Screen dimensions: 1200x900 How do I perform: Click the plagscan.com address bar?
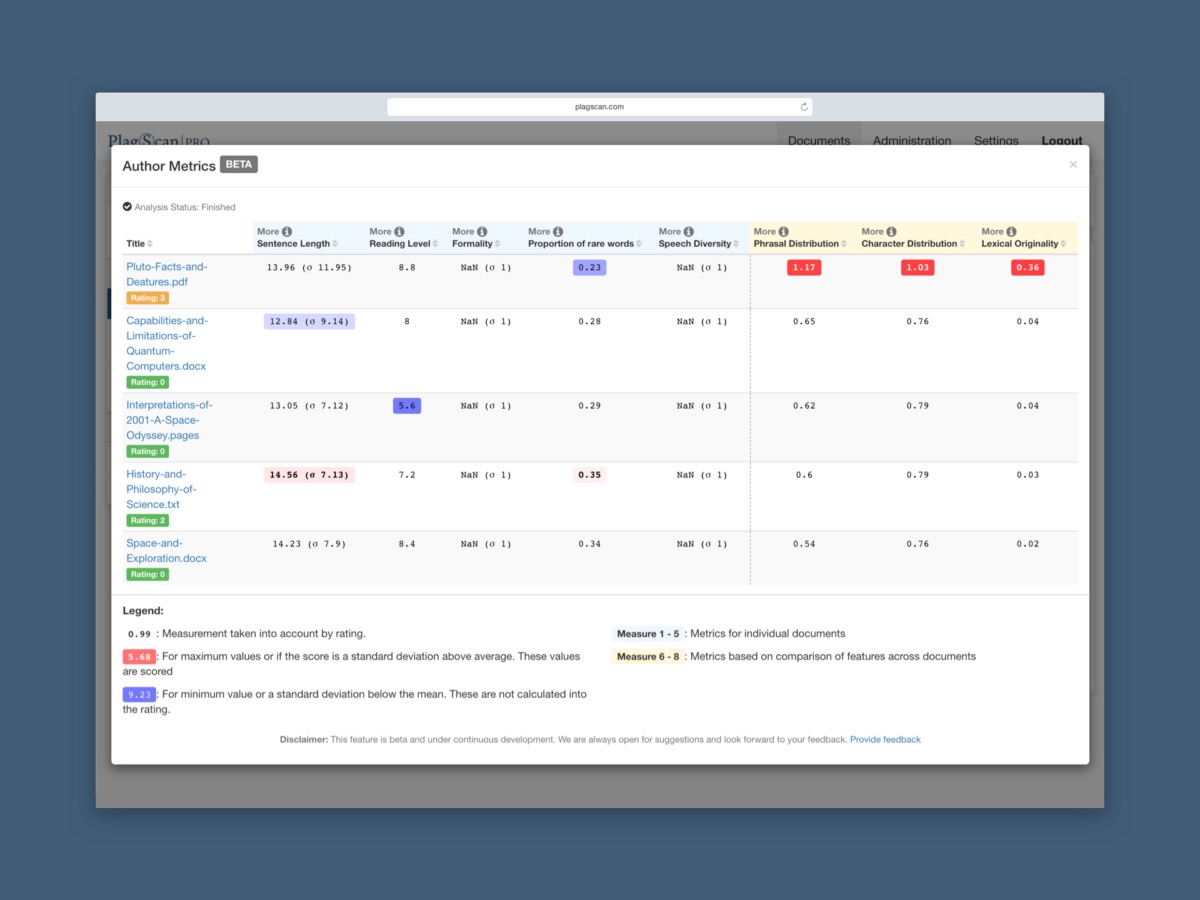pyautogui.click(x=599, y=107)
